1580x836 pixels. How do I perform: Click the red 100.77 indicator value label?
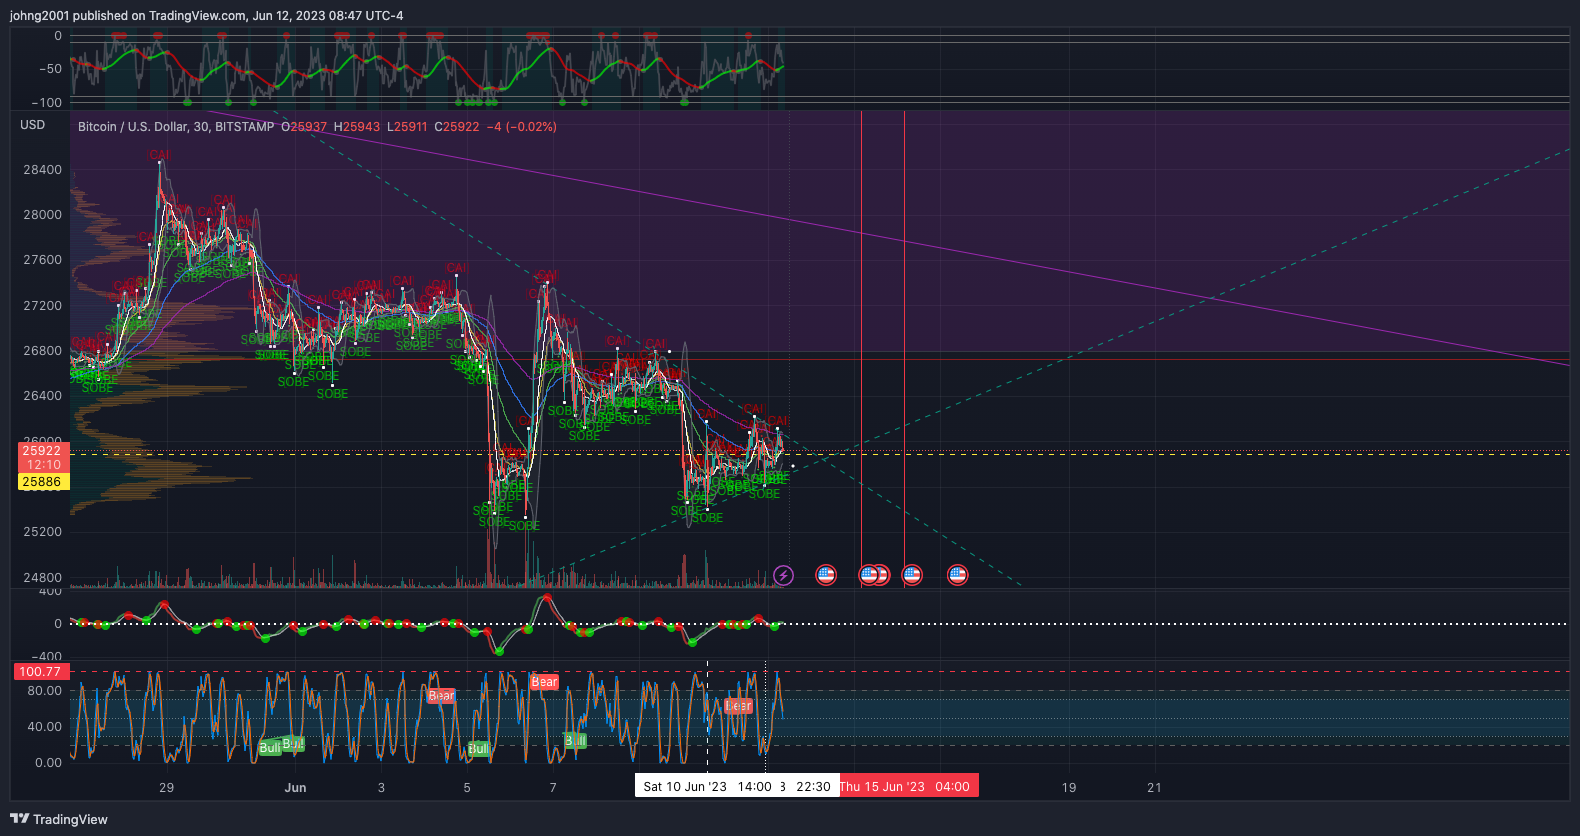[x=40, y=672]
